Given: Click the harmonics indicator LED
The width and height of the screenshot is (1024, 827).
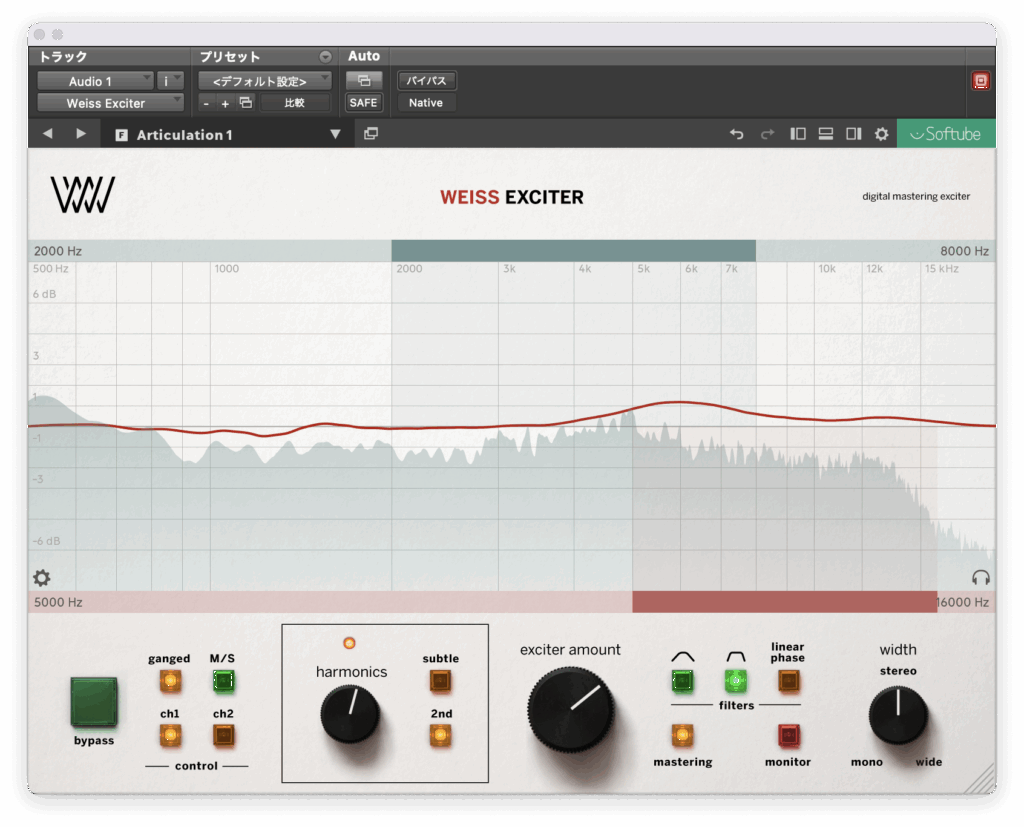Looking at the screenshot, I should pyautogui.click(x=350, y=643).
